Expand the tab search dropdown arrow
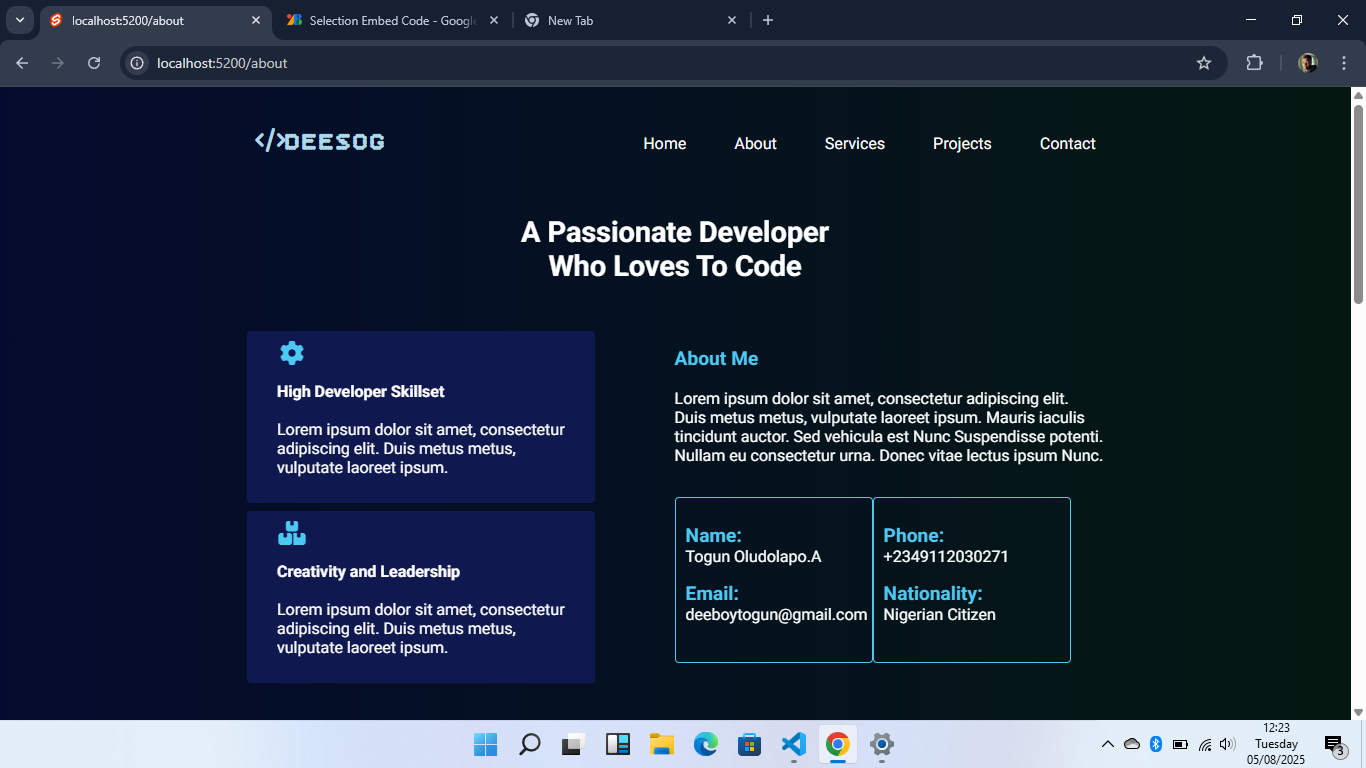The width and height of the screenshot is (1366, 768). tap(19, 20)
